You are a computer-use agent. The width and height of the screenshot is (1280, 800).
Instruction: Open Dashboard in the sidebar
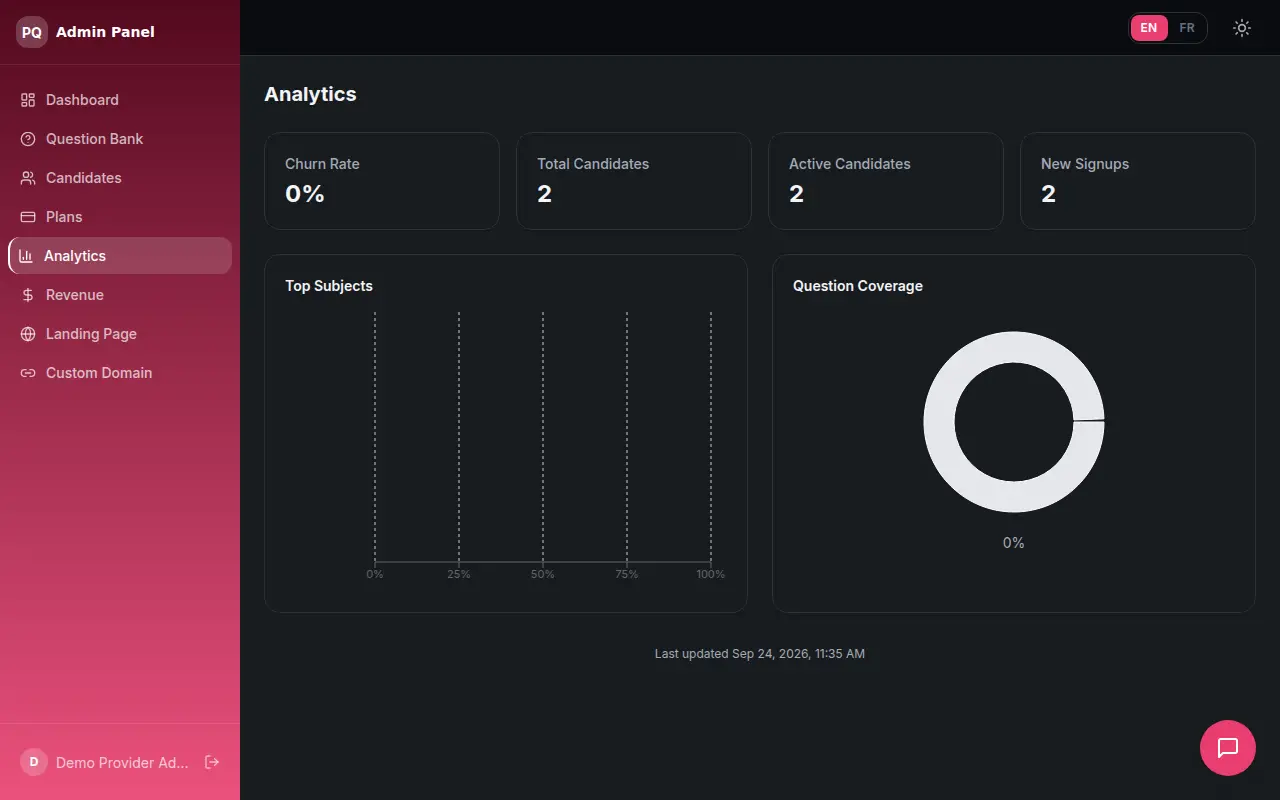pos(120,100)
